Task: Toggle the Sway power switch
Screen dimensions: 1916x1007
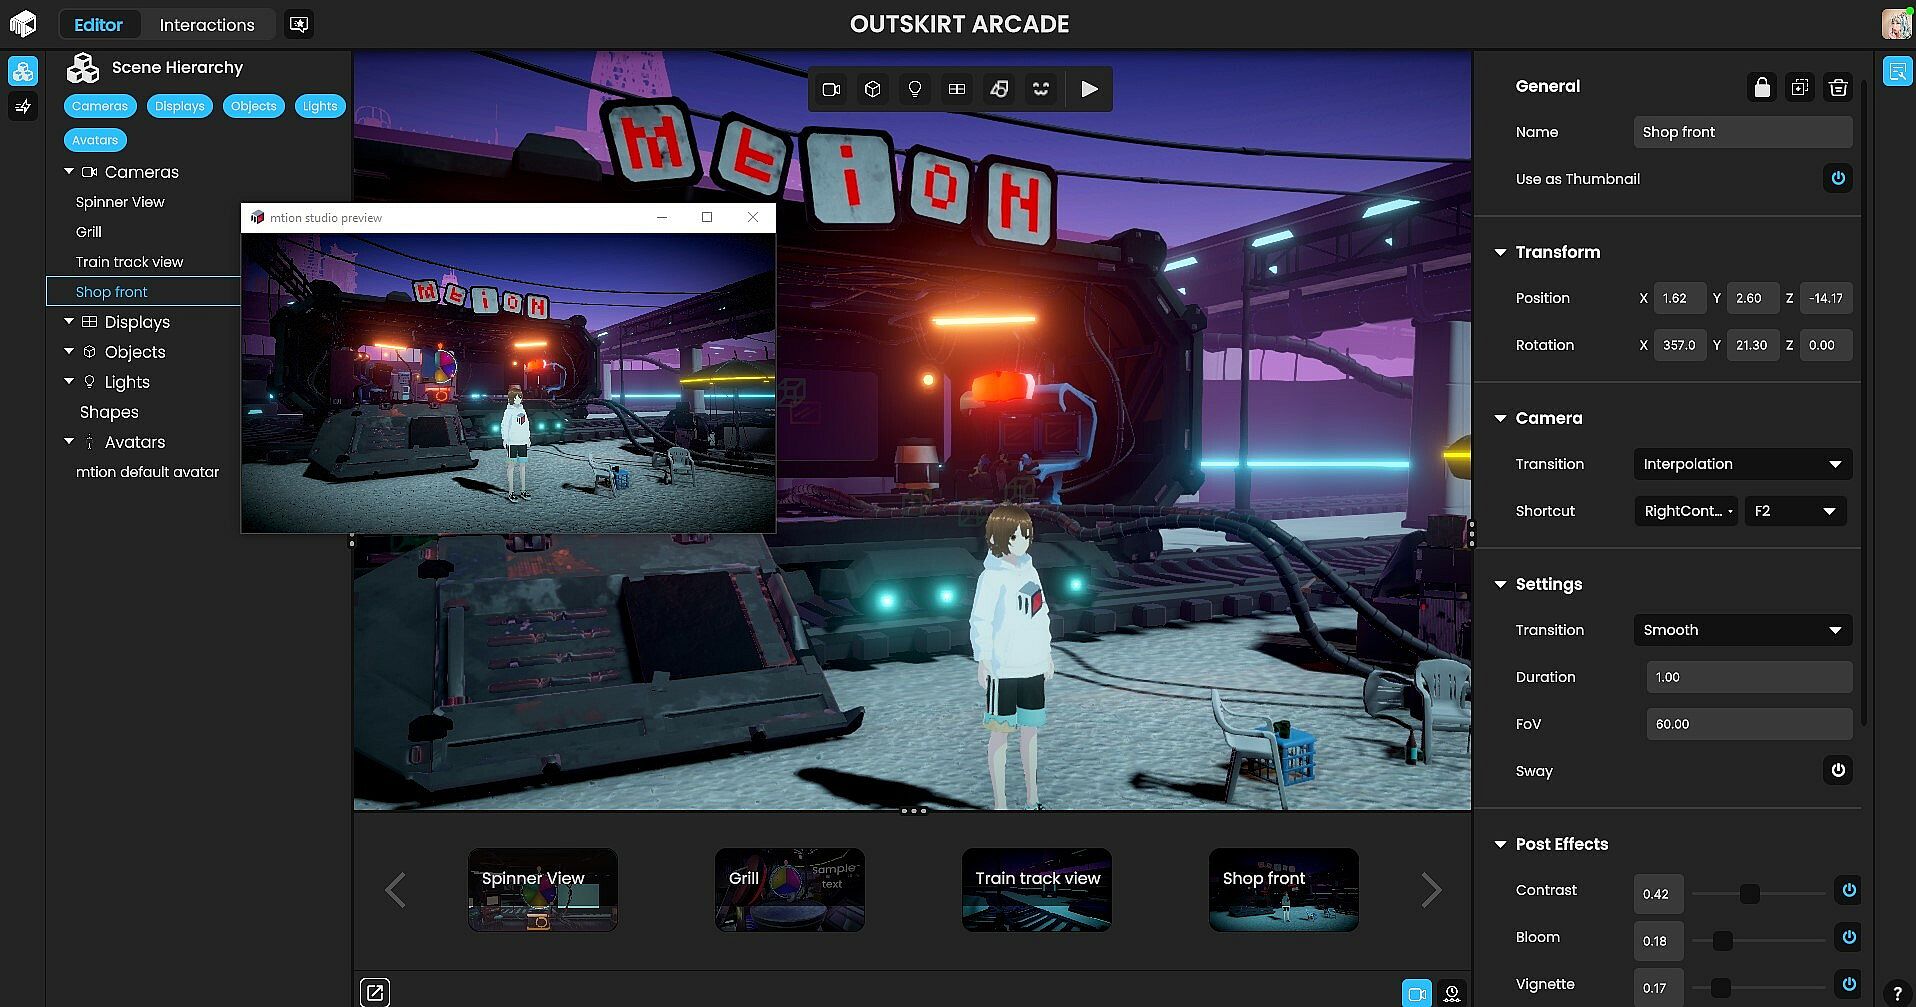Action: (x=1837, y=771)
